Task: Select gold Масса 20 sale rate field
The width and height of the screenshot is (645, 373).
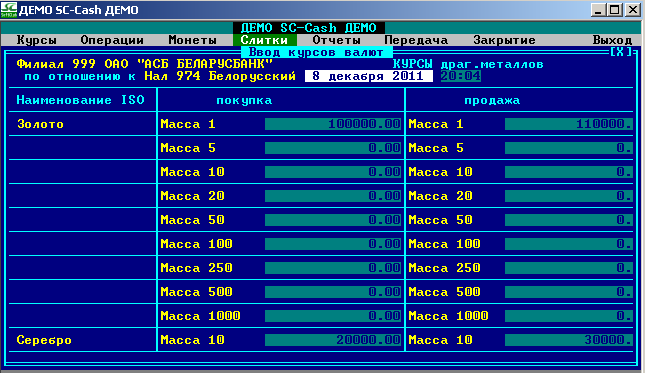Action: (568, 196)
